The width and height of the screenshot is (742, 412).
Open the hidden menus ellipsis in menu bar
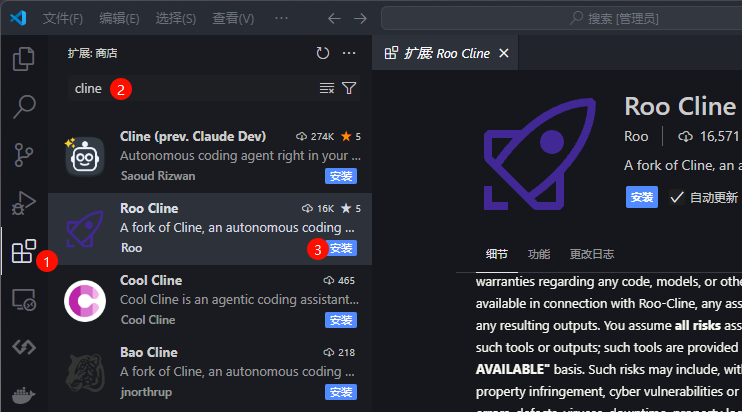[x=281, y=18]
